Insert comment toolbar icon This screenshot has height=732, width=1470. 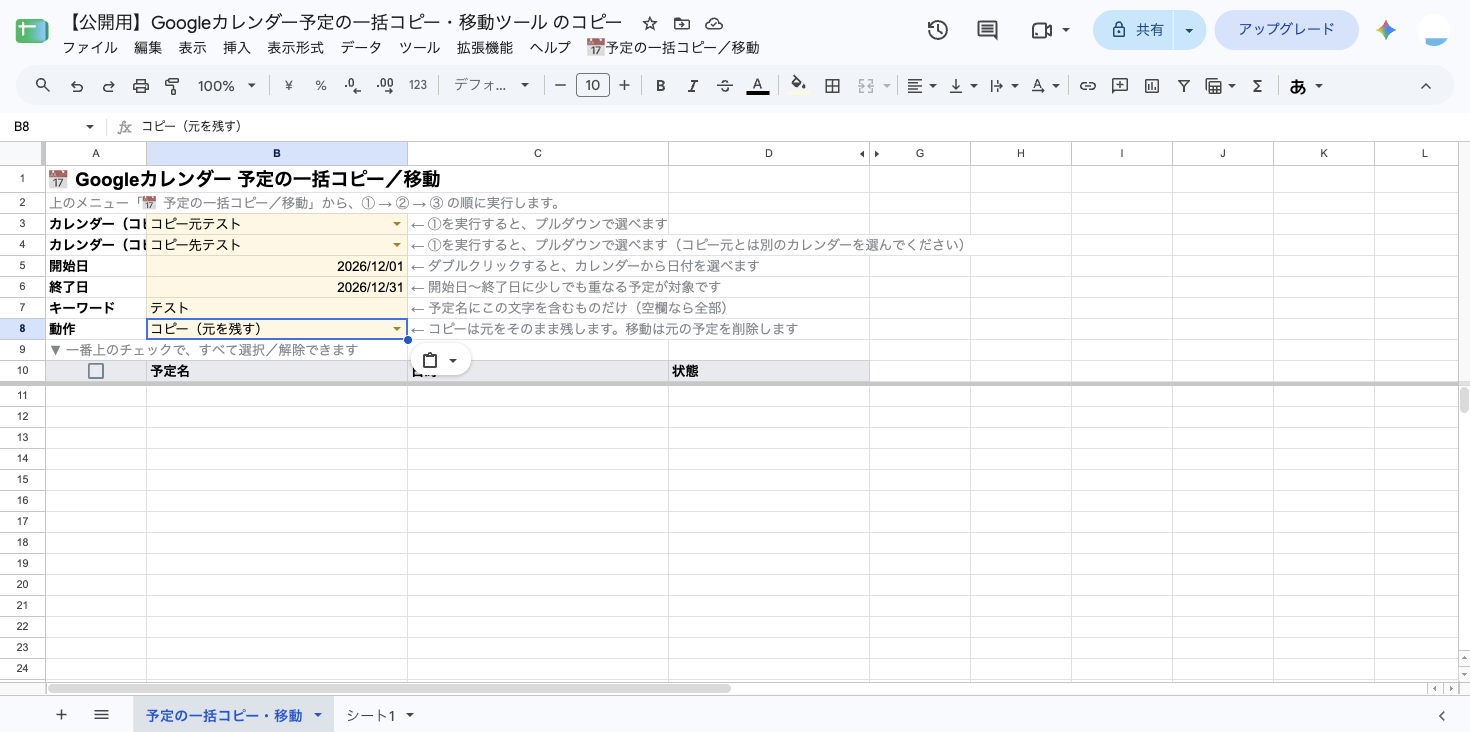1120,86
